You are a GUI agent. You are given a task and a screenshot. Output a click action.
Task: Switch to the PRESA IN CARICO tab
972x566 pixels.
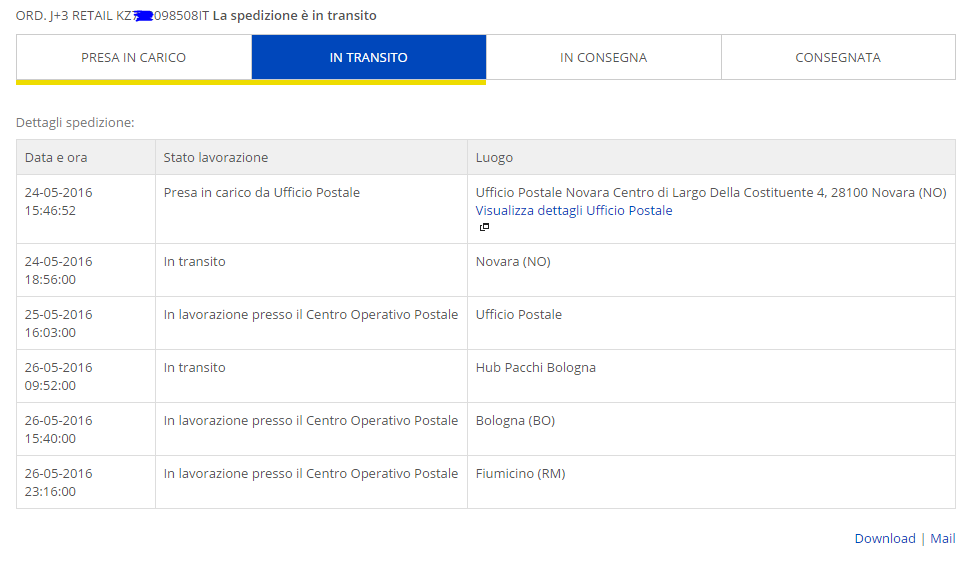tap(134, 57)
